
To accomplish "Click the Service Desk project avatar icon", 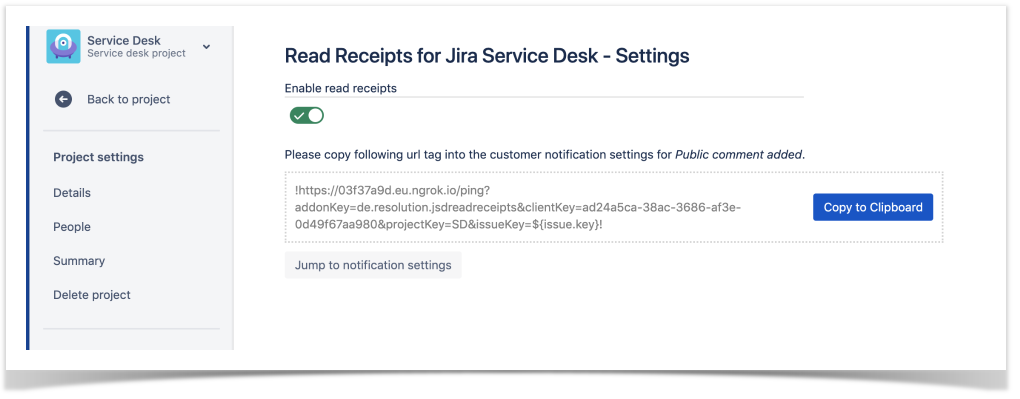I will click(x=63, y=46).
